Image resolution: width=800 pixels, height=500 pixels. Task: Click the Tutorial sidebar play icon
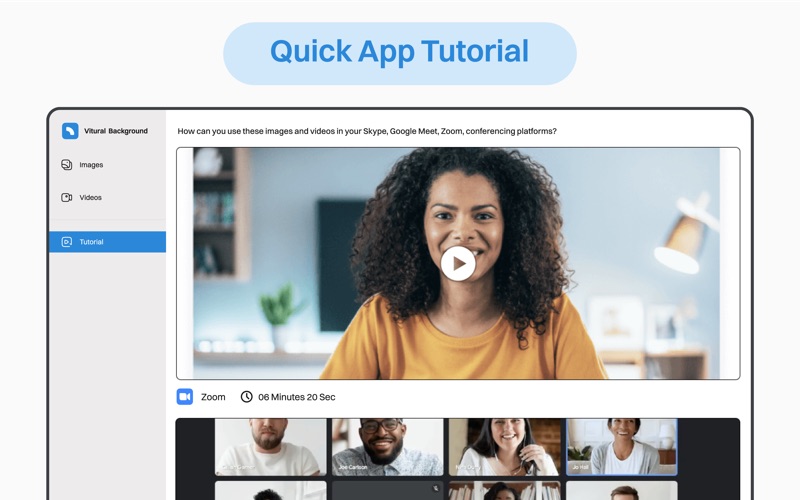coord(67,242)
